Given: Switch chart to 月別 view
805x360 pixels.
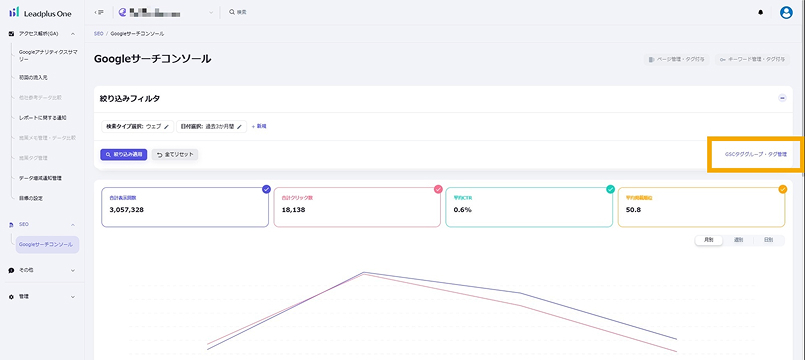Looking at the screenshot, I should [708, 240].
